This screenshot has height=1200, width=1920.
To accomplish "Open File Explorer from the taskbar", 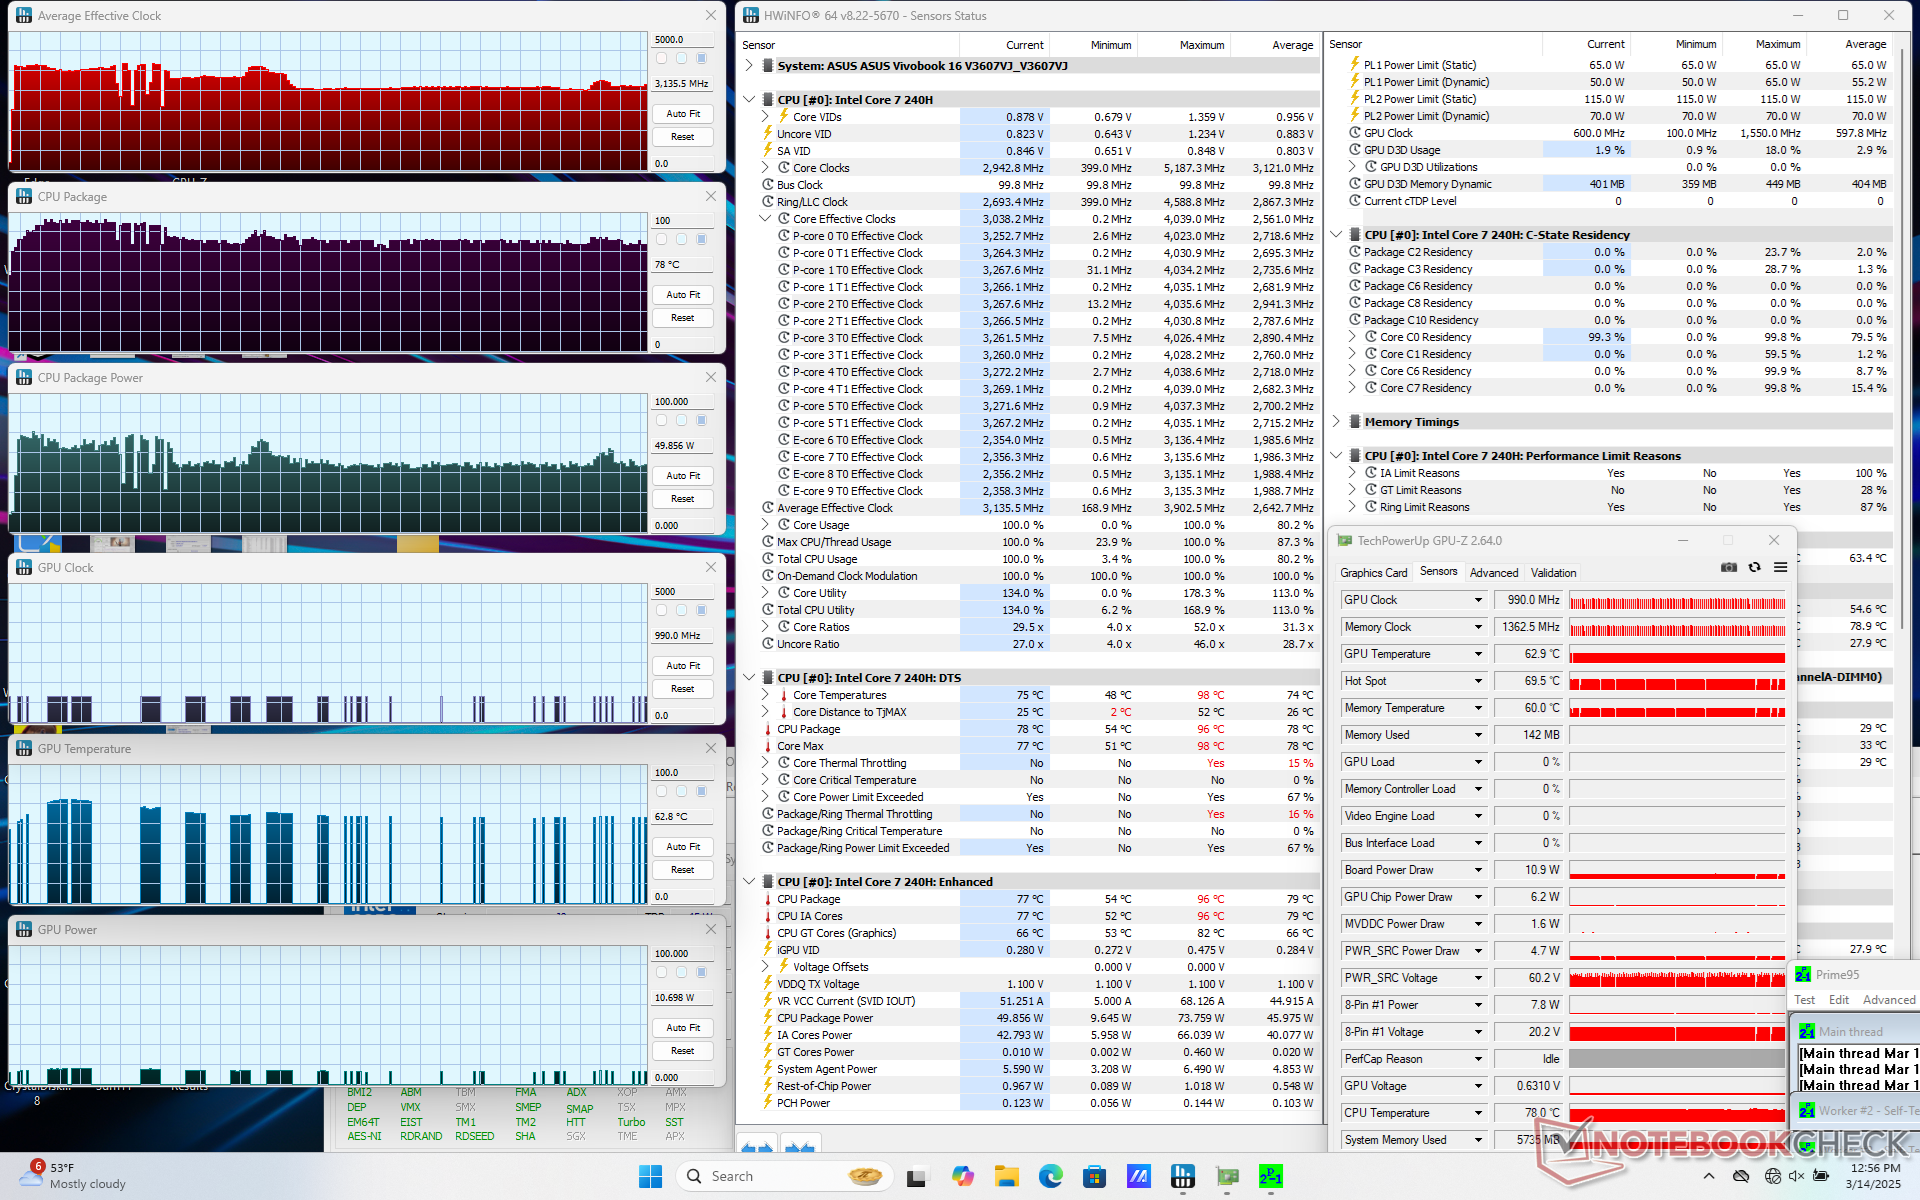I will point(1006,1176).
